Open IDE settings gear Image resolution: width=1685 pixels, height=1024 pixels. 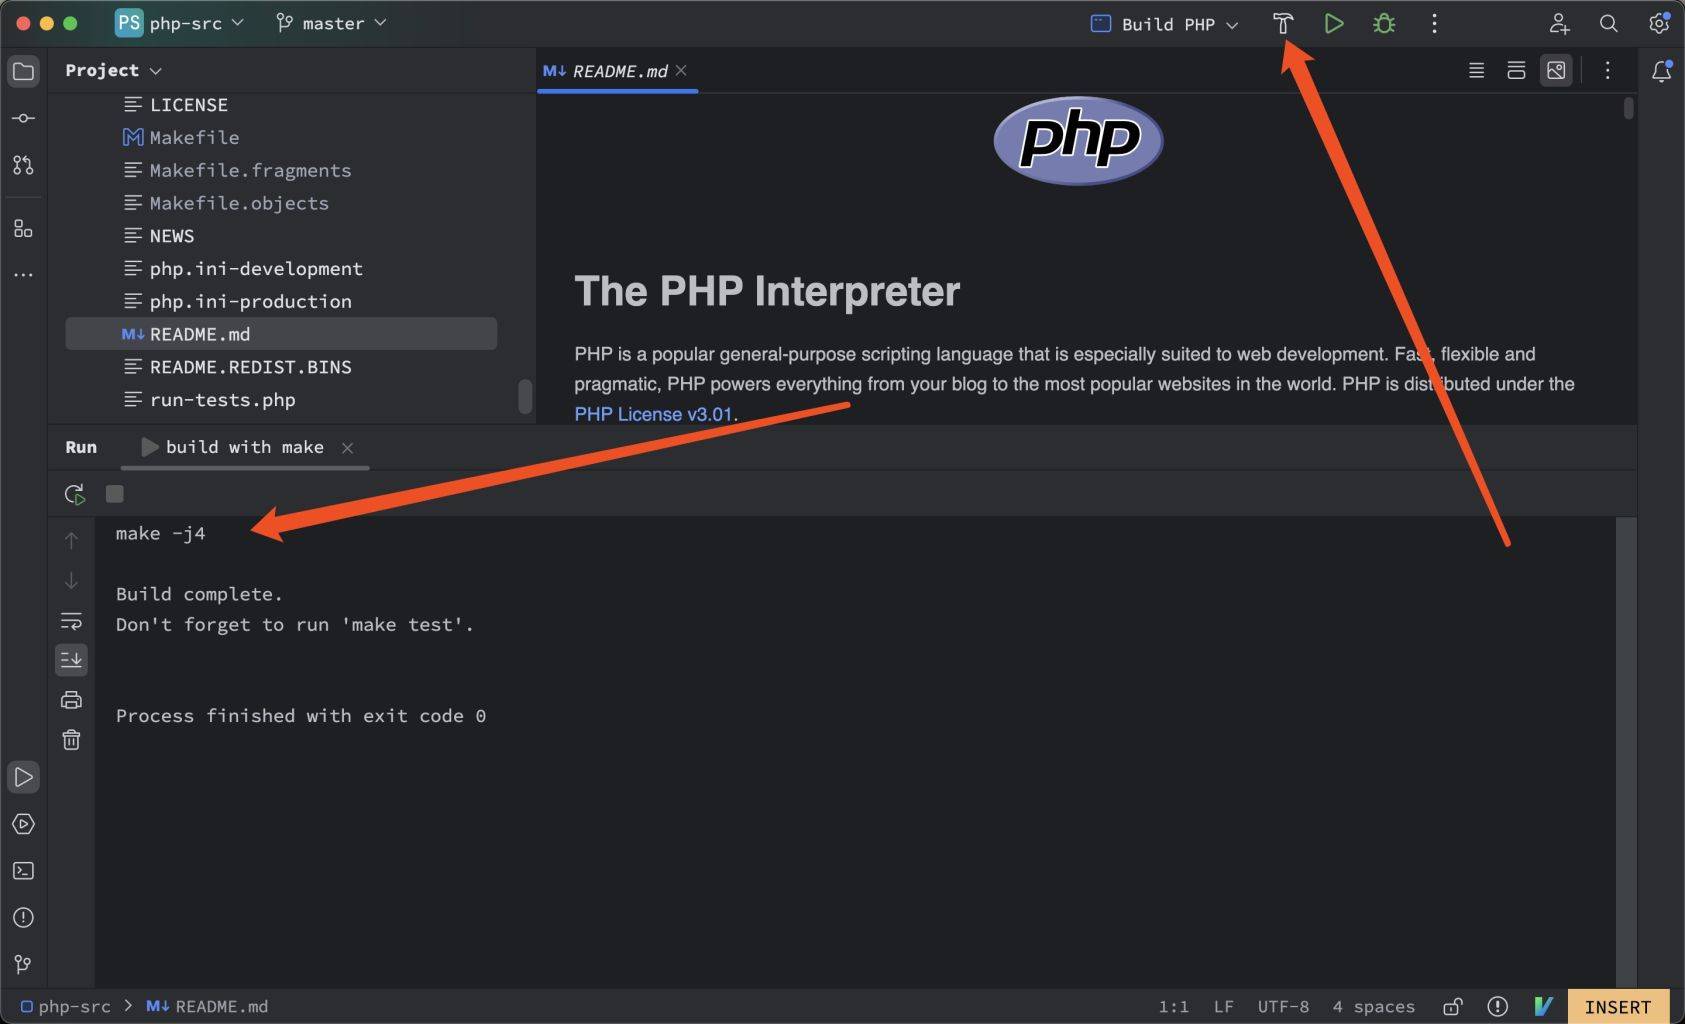pyautogui.click(x=1659, y=23)
